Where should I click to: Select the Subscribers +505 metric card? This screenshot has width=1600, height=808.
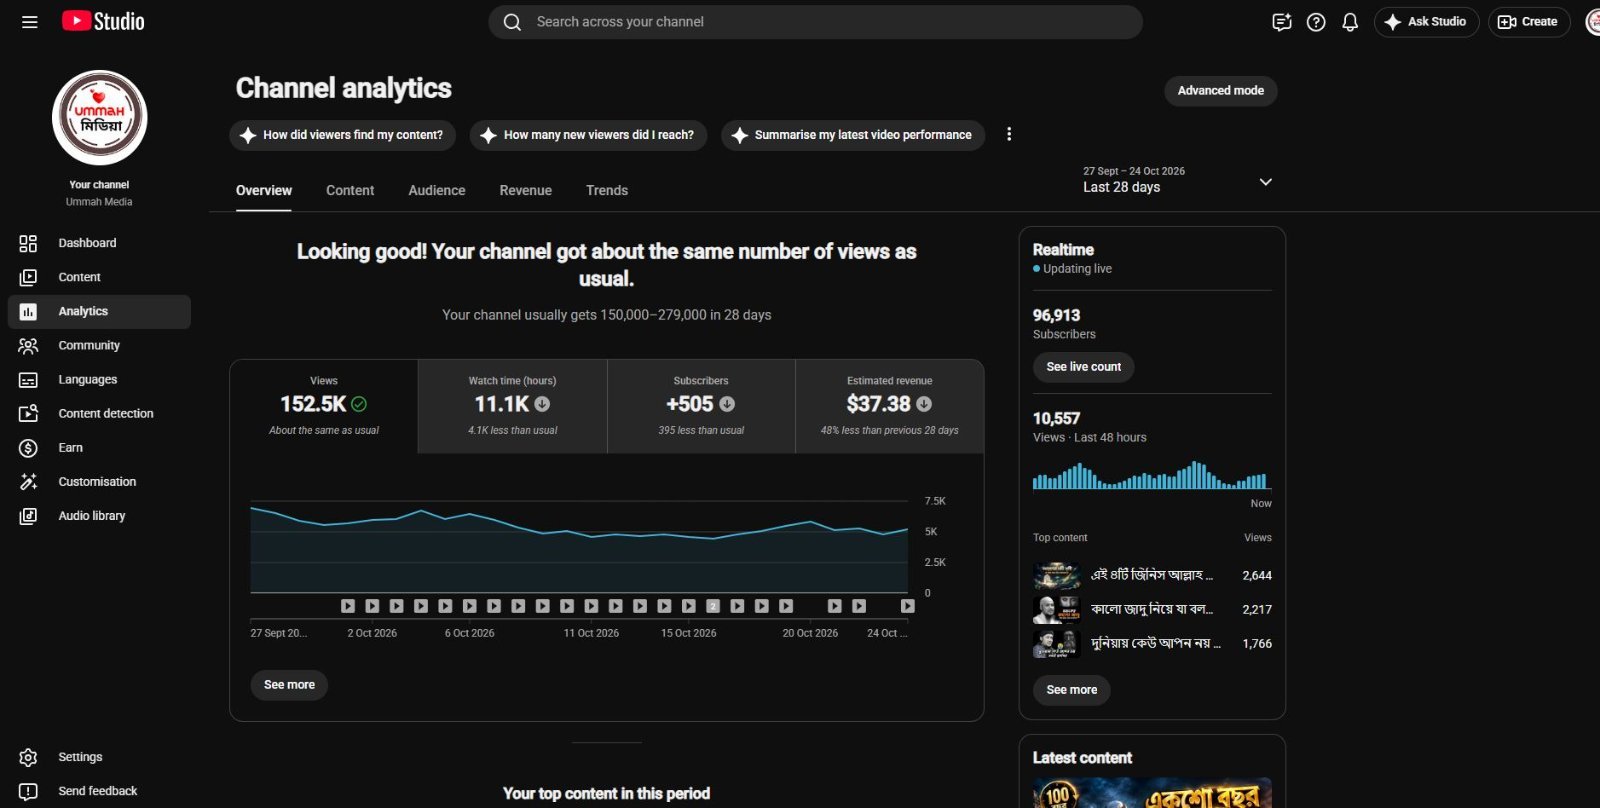point(701,406)
